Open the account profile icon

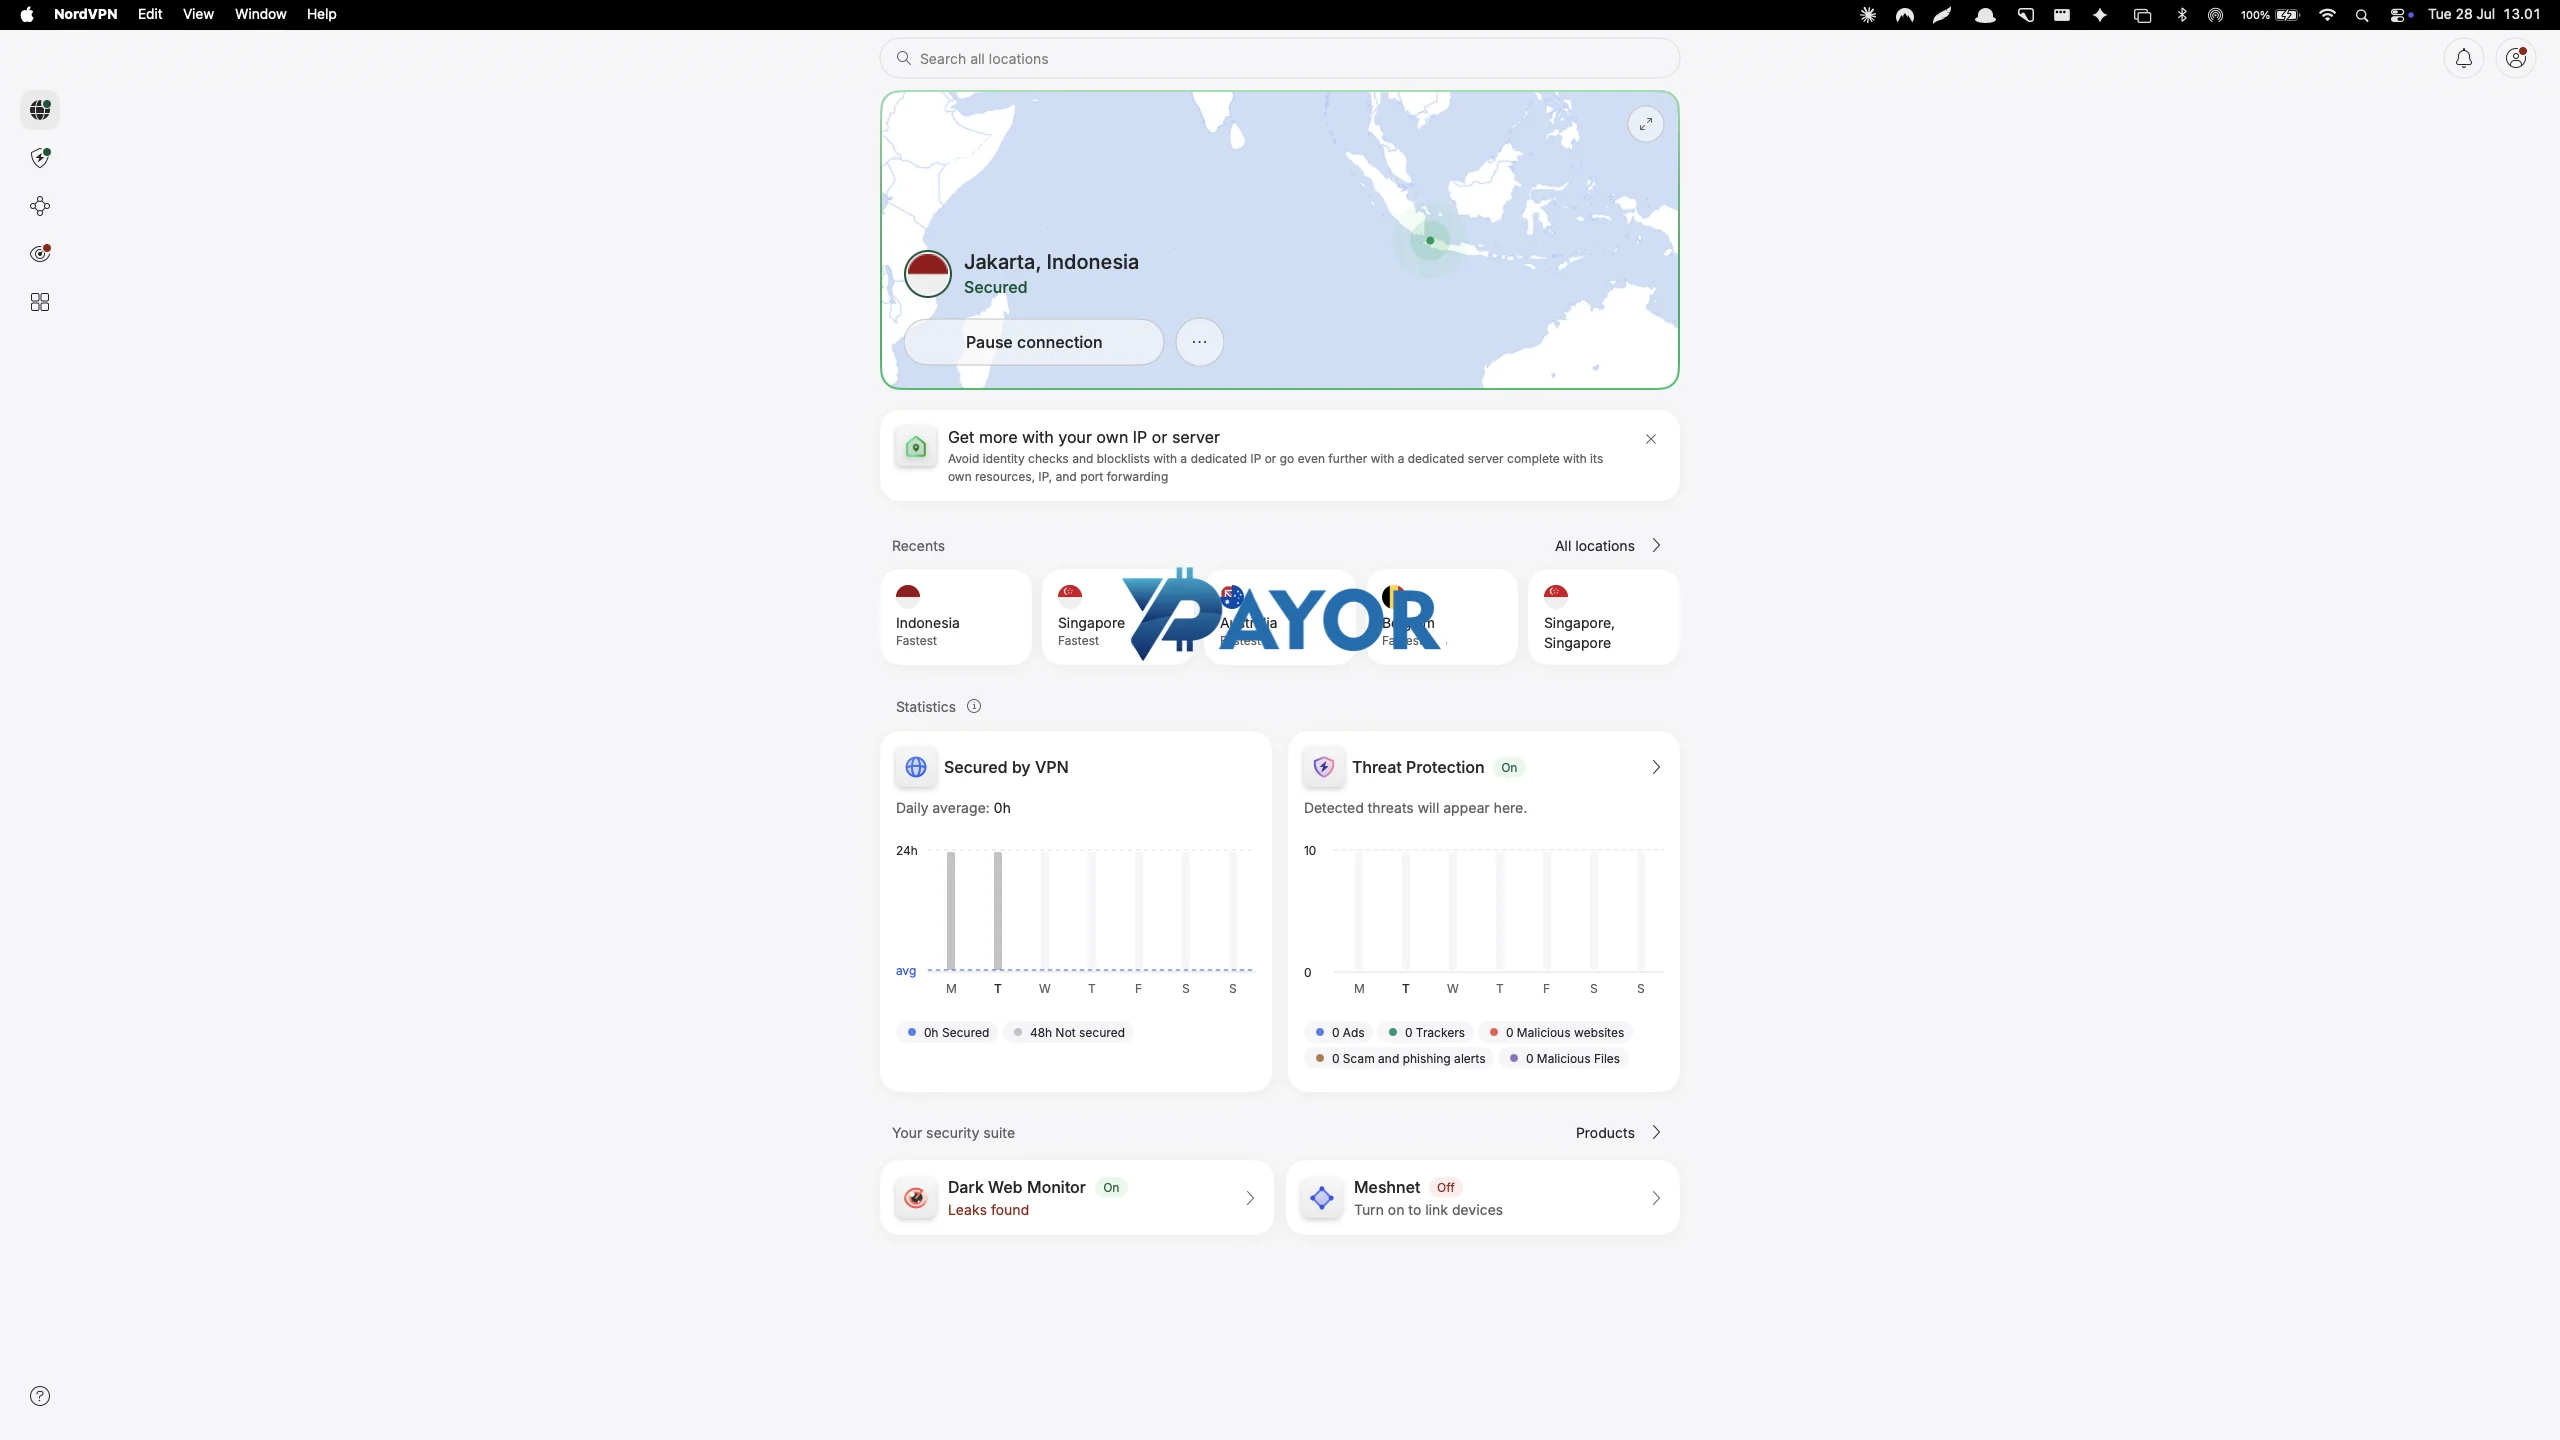tap(2516, 59)
